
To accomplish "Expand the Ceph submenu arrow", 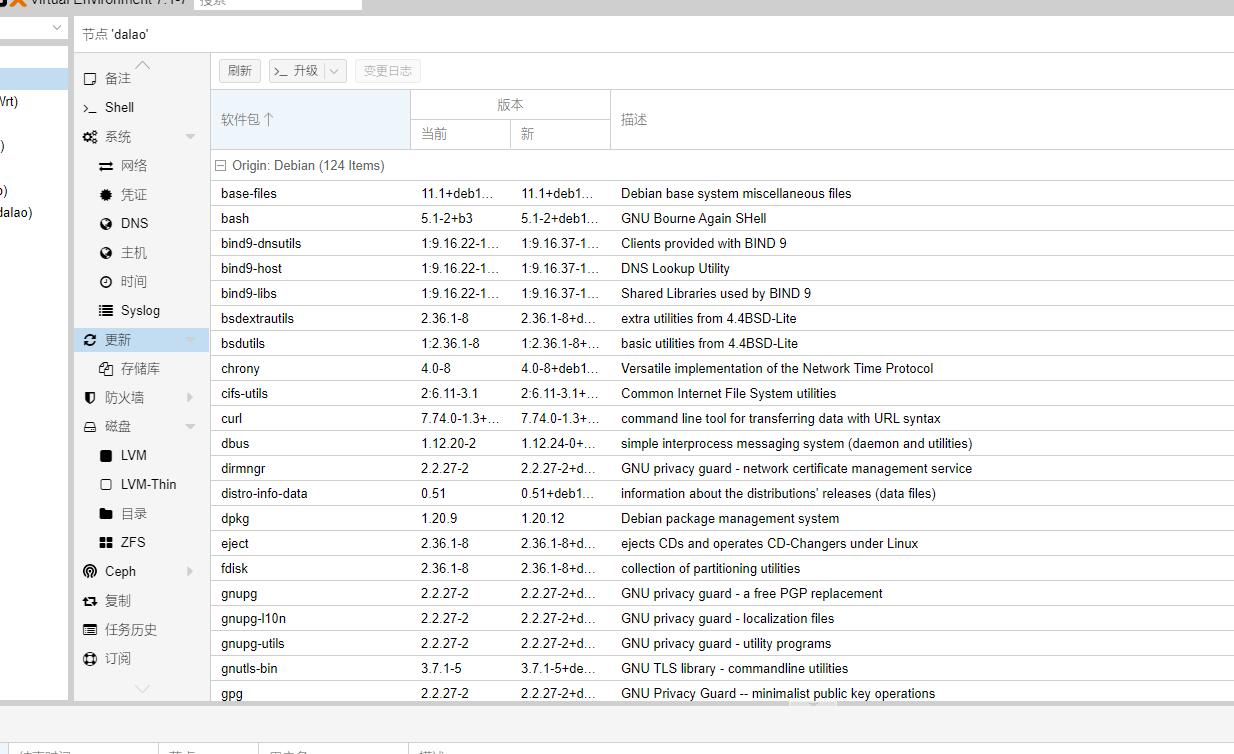I will pos(190,571).
